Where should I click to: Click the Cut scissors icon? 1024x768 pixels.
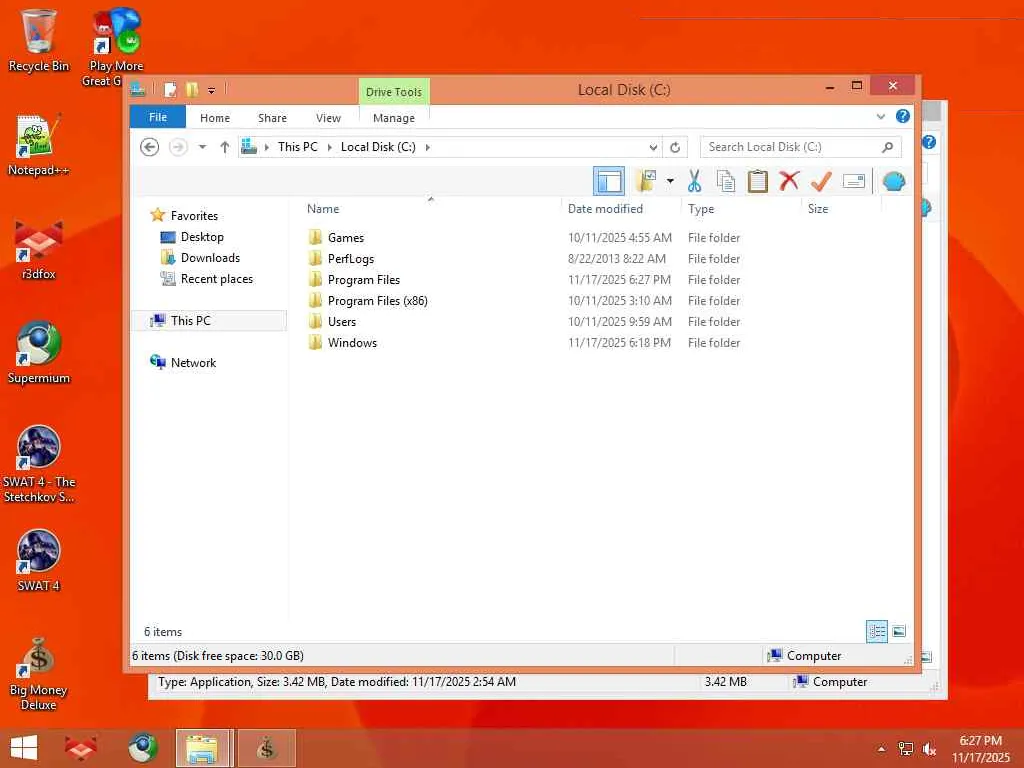[x=694, y=181]
